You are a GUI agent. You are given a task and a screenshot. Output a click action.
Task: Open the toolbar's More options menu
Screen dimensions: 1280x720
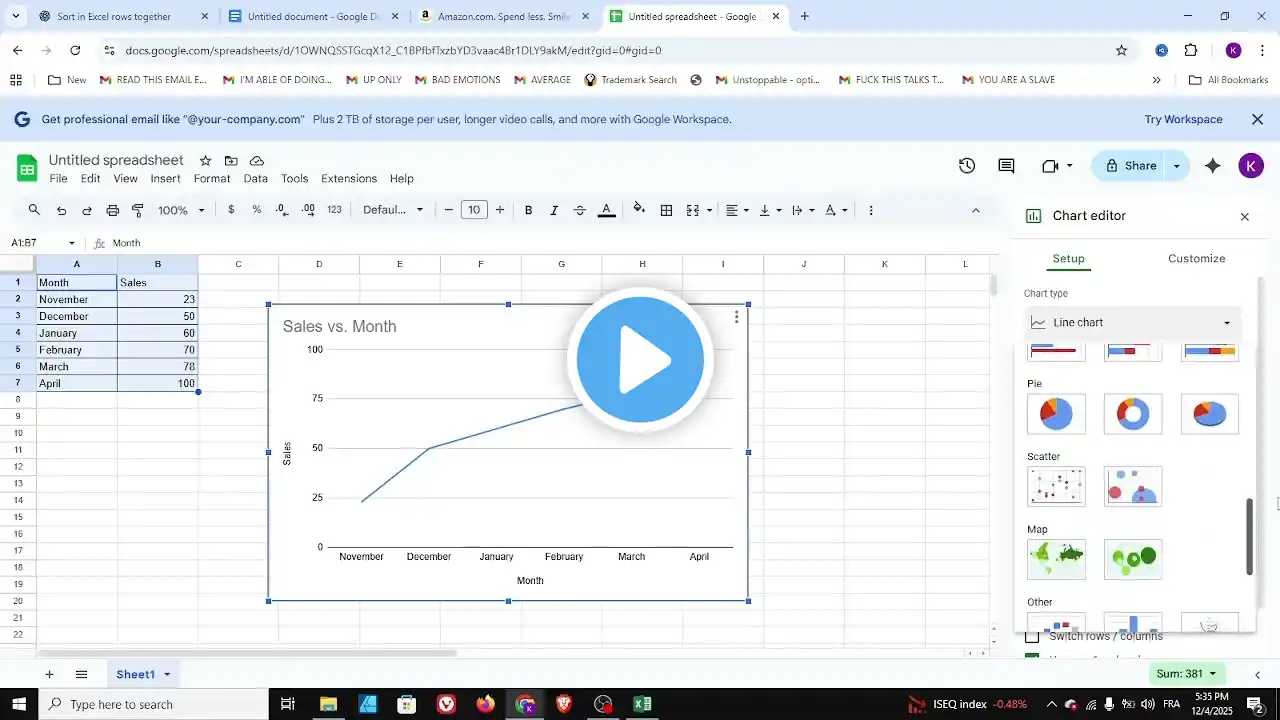[871, 210]
